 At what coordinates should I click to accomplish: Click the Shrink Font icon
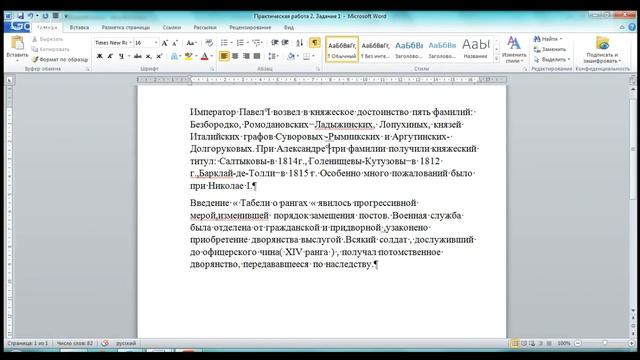pos(175,43)
